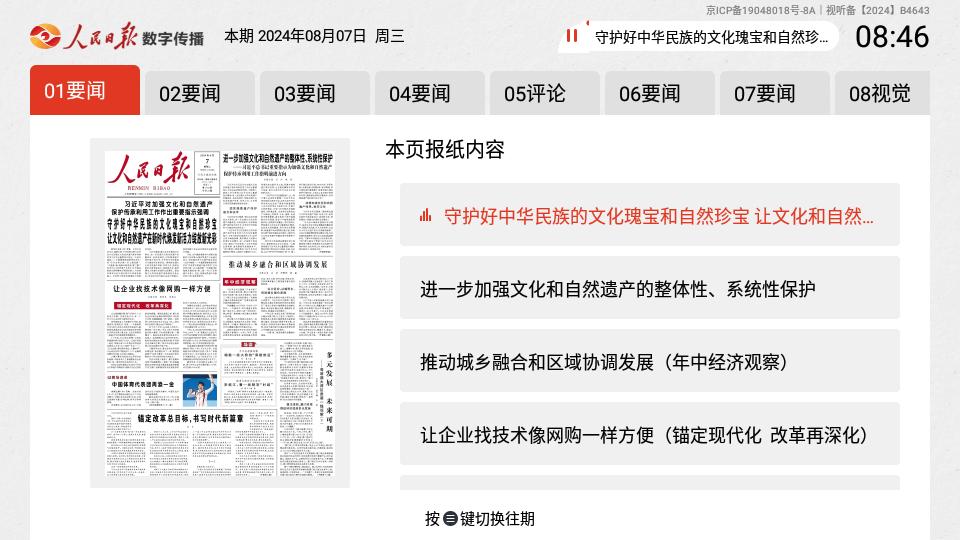The width and height of the screenshot is (960, 540).
Task: Select the 07要闻 tab
Action: pos(774,93)
